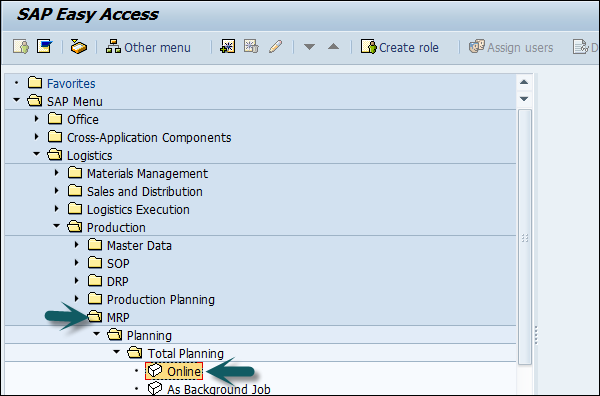This screenshot has width=600, height=396.
Task: Click the tree scrollbar up arrow
Action: point(524,82)
